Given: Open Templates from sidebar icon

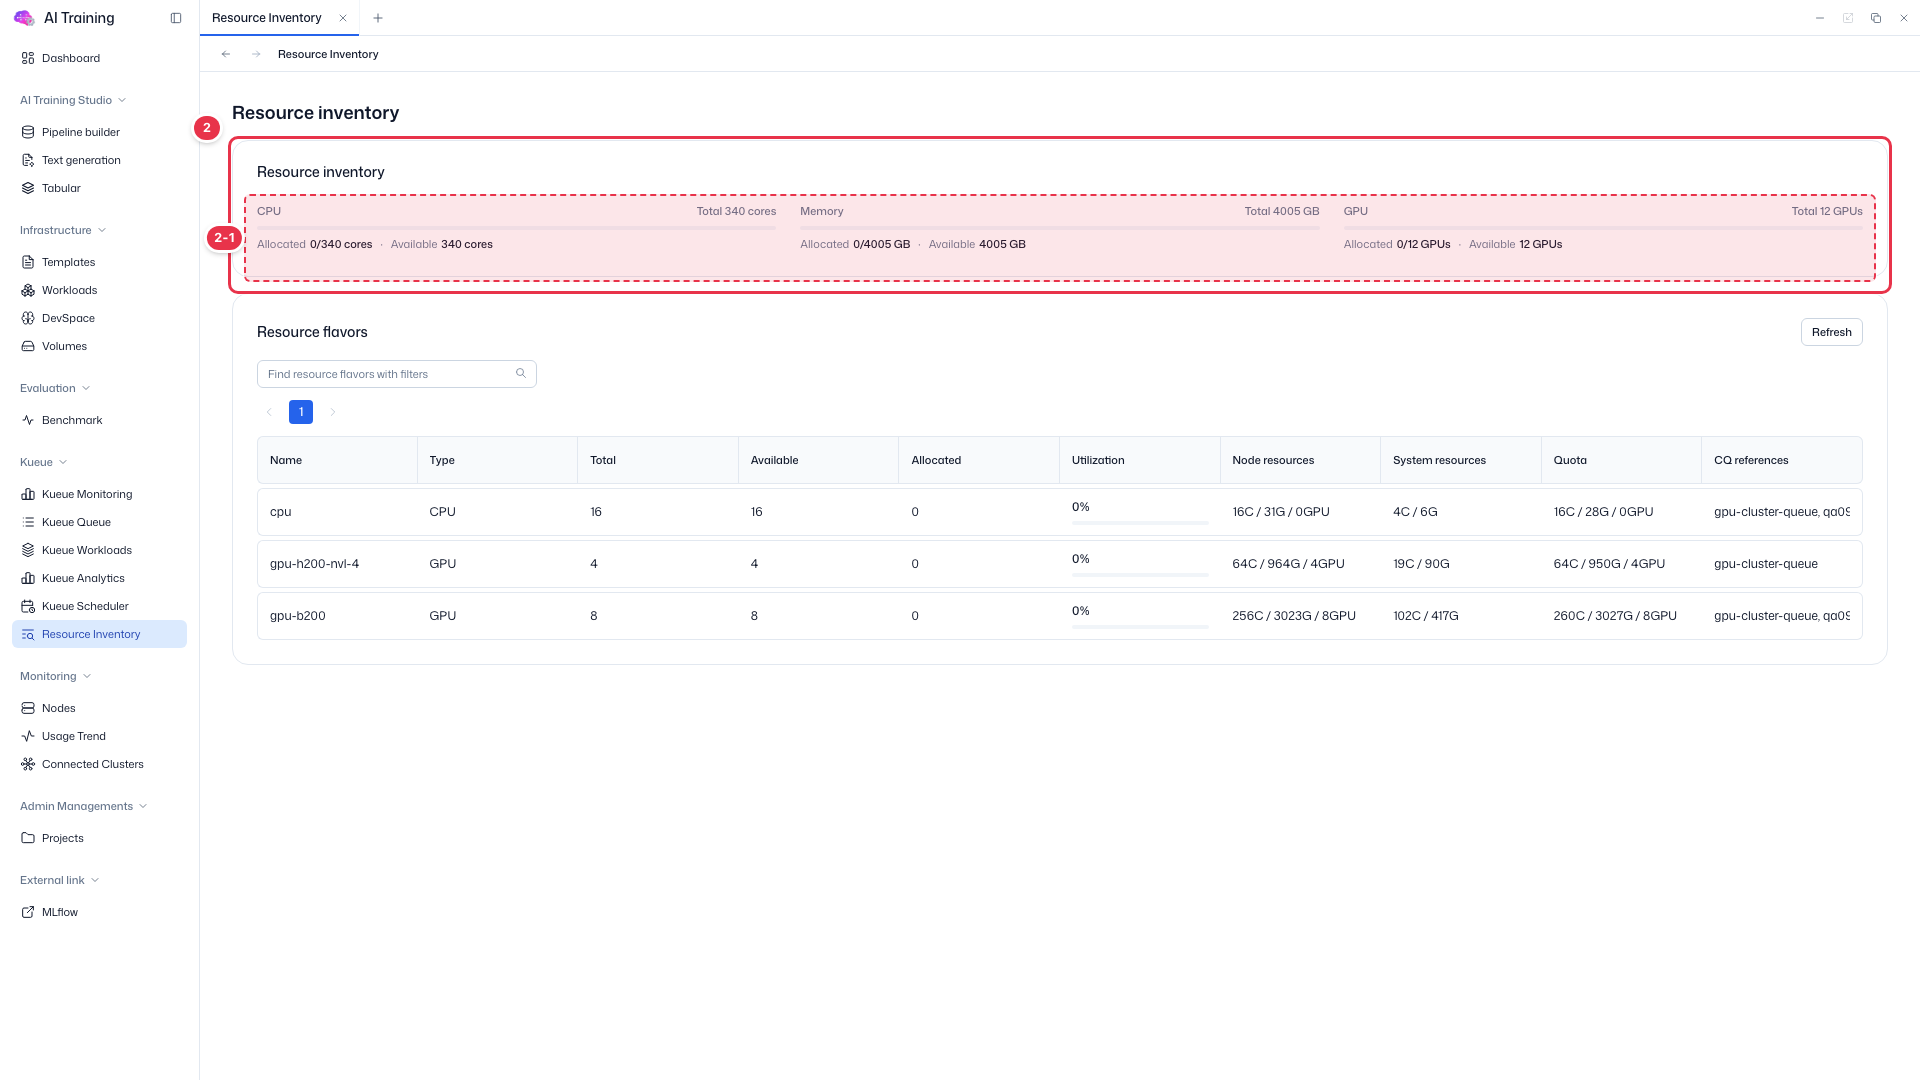Looking at the screenshot, I should pyautogui.click(x=28, y=262).
